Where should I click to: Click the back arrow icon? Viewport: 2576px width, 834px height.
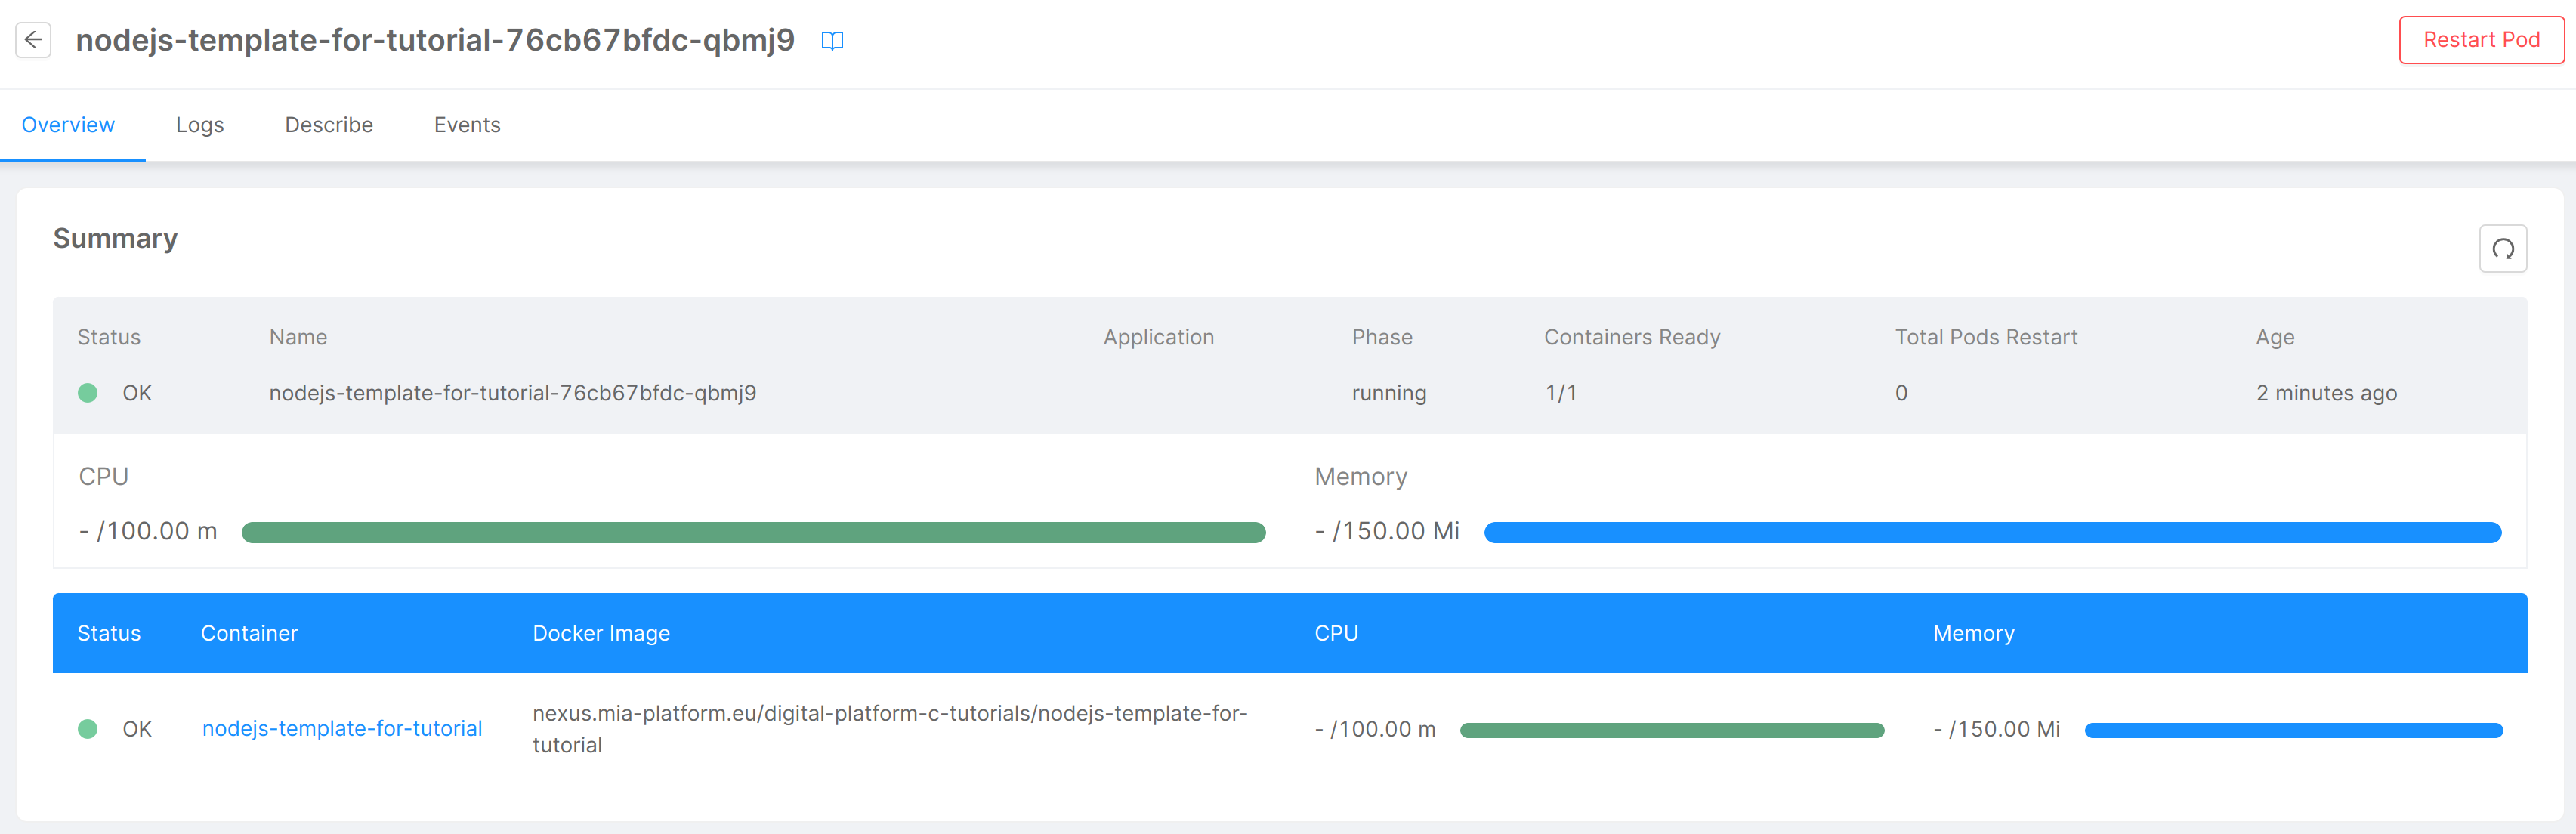point(33,40)
